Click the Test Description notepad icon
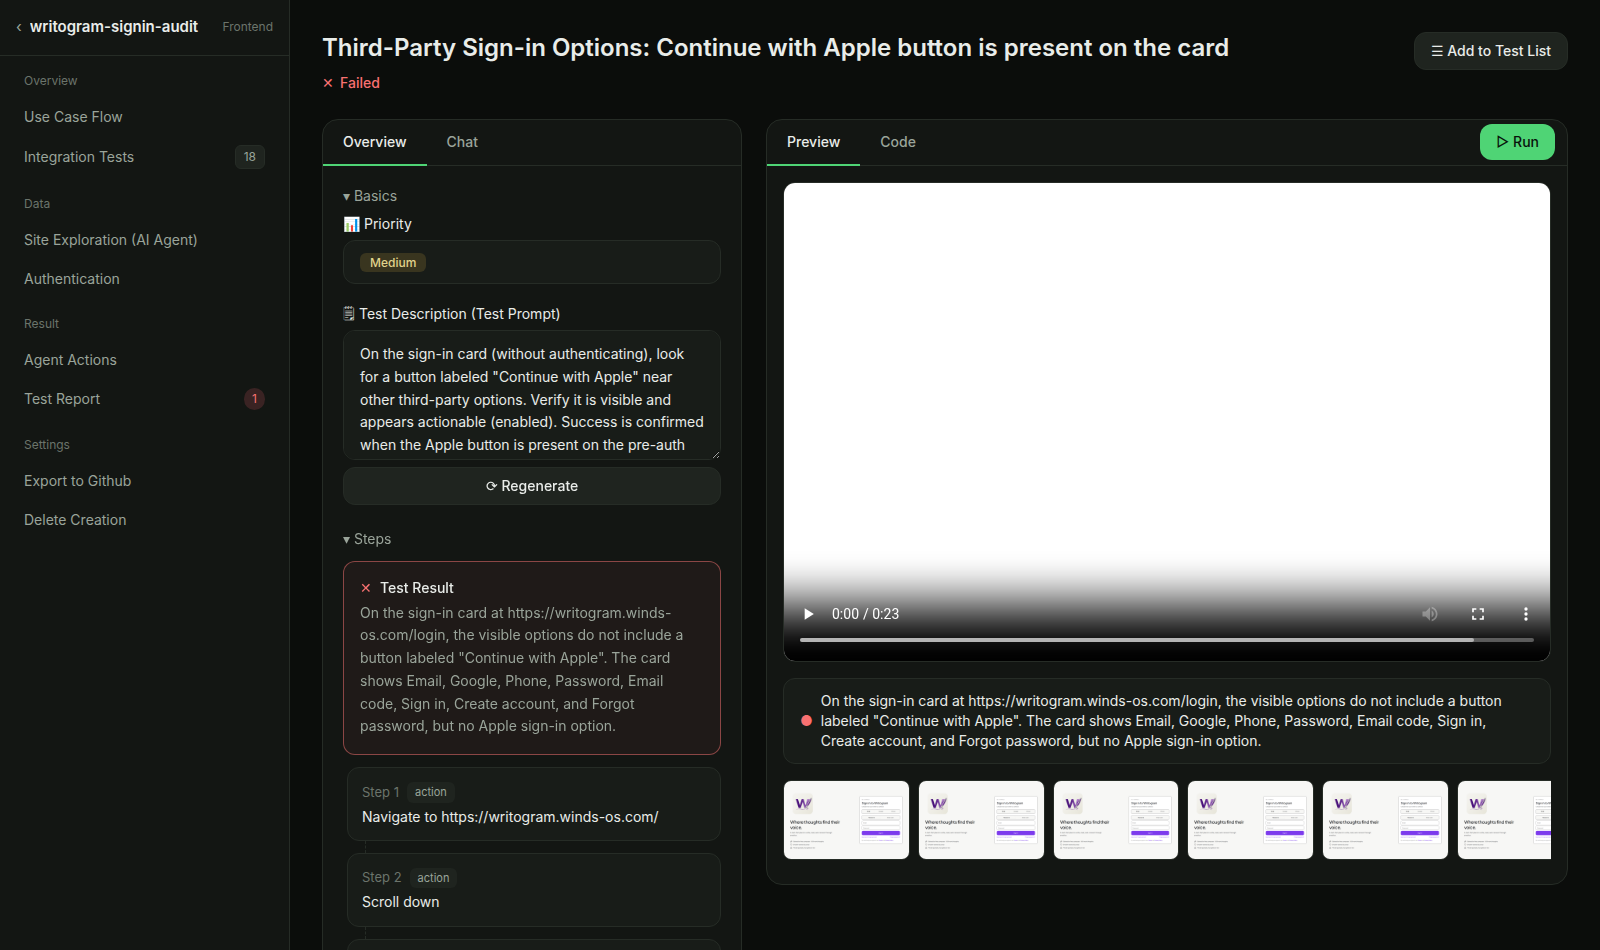Image resolution: width=1600 pixels, height=950 pixels. 349,314
